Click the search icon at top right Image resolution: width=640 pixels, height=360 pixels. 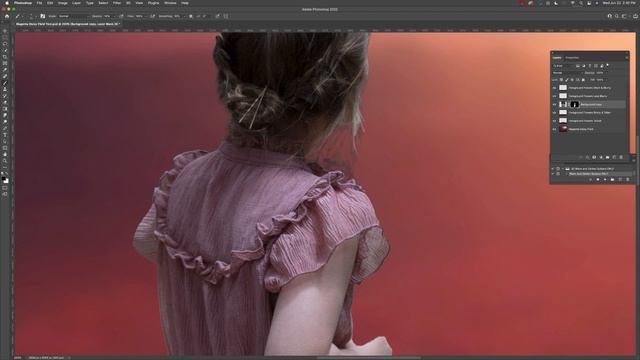coord(617,16)
